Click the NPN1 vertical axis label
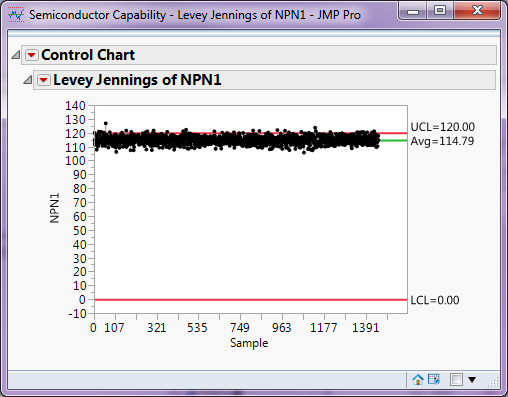Image resolution: width=508 pixels, height=397 pixels. (54, 208)
